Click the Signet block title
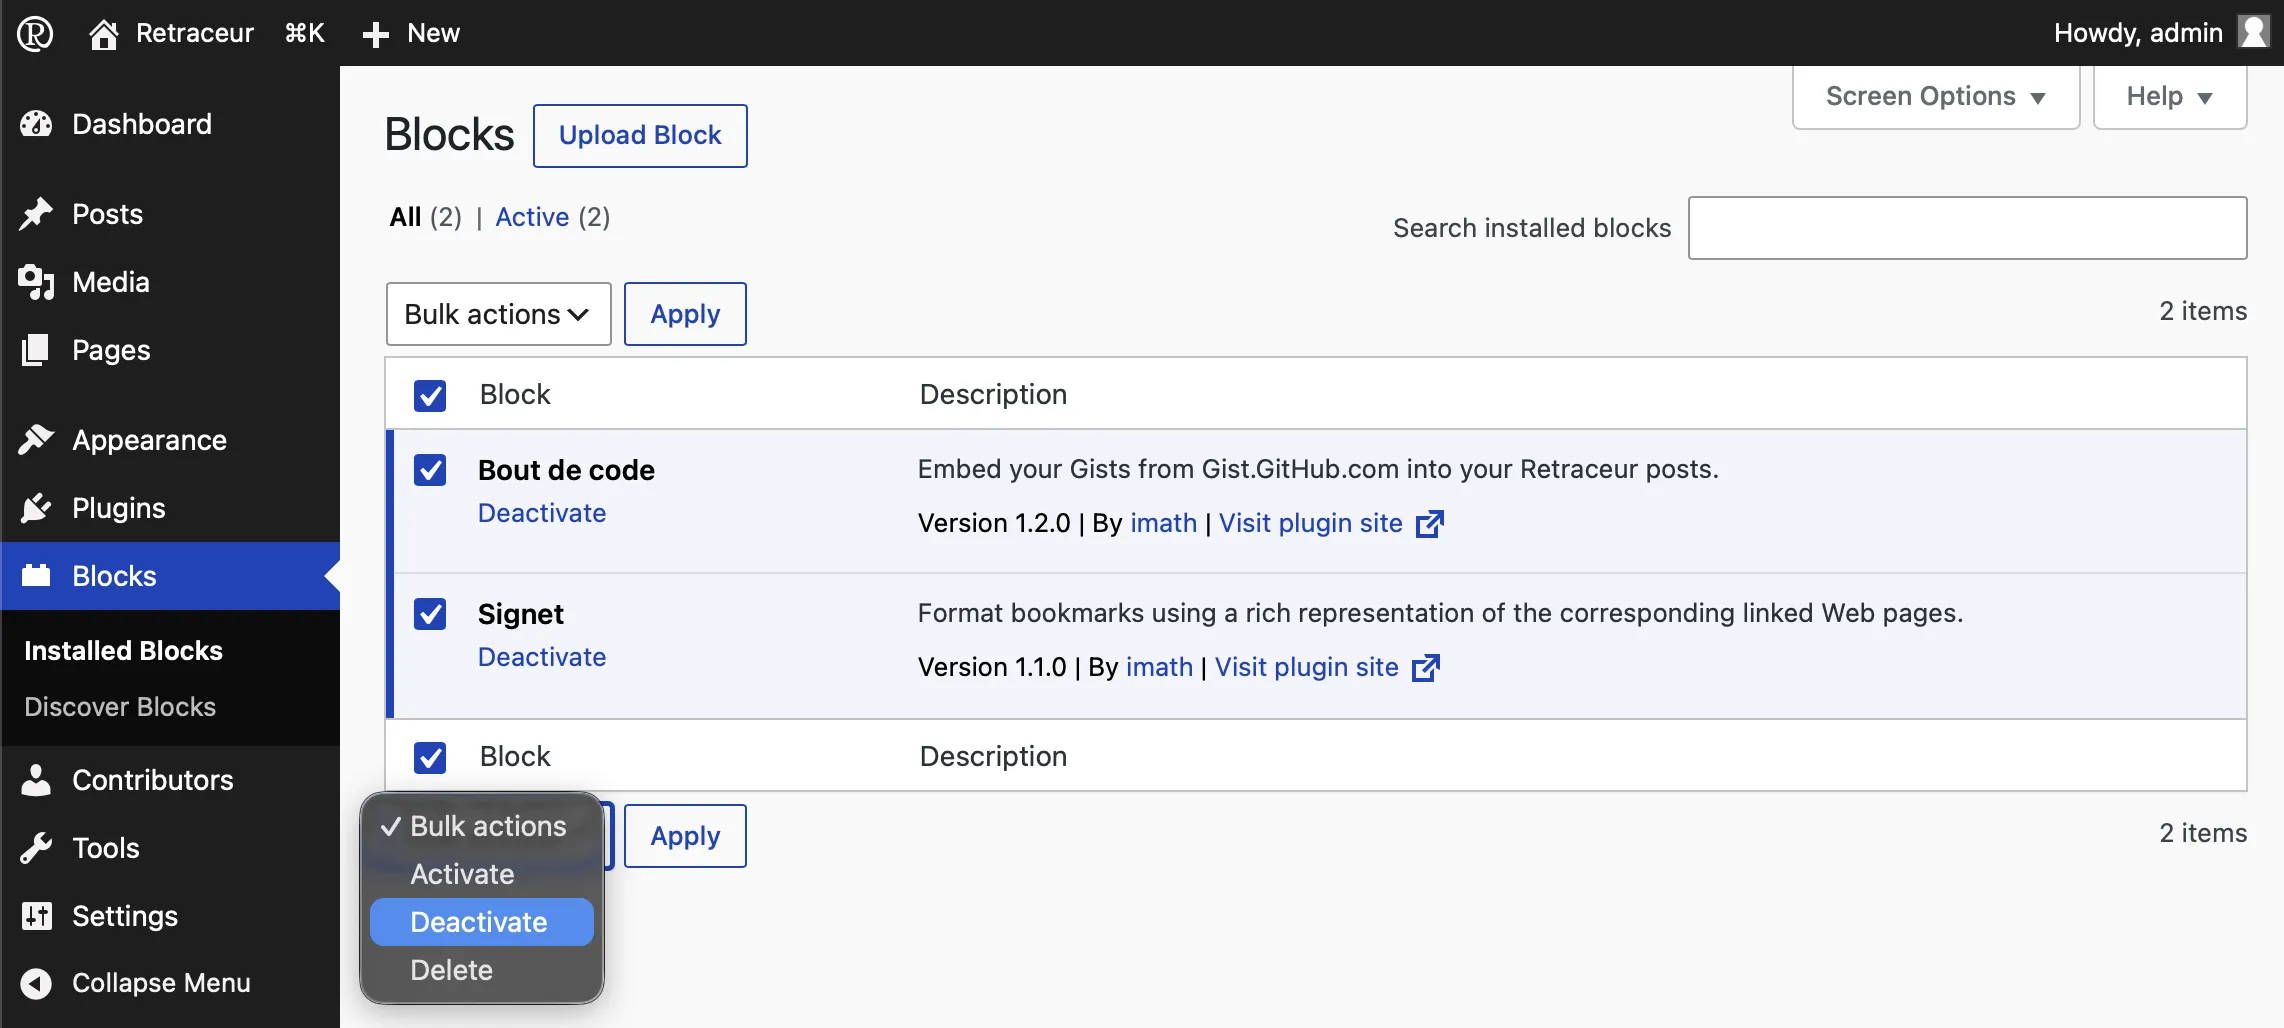Screen dimensions: 2284x1028 point(521,614)
